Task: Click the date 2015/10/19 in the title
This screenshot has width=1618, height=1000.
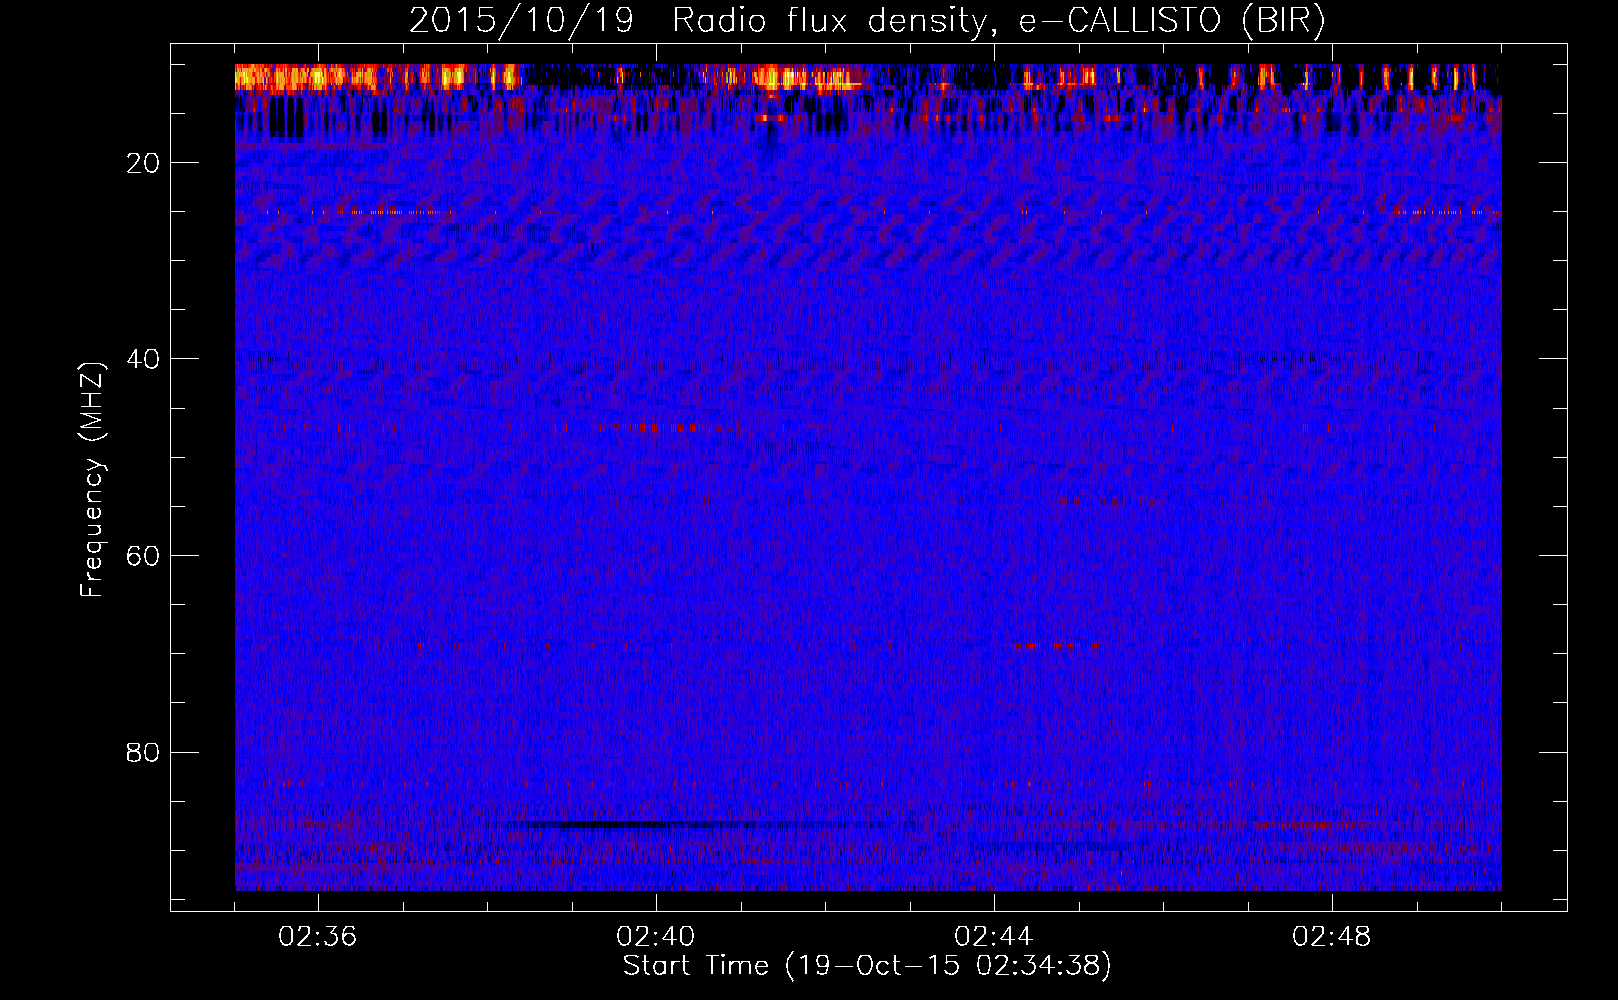Action: pos(521,21)
